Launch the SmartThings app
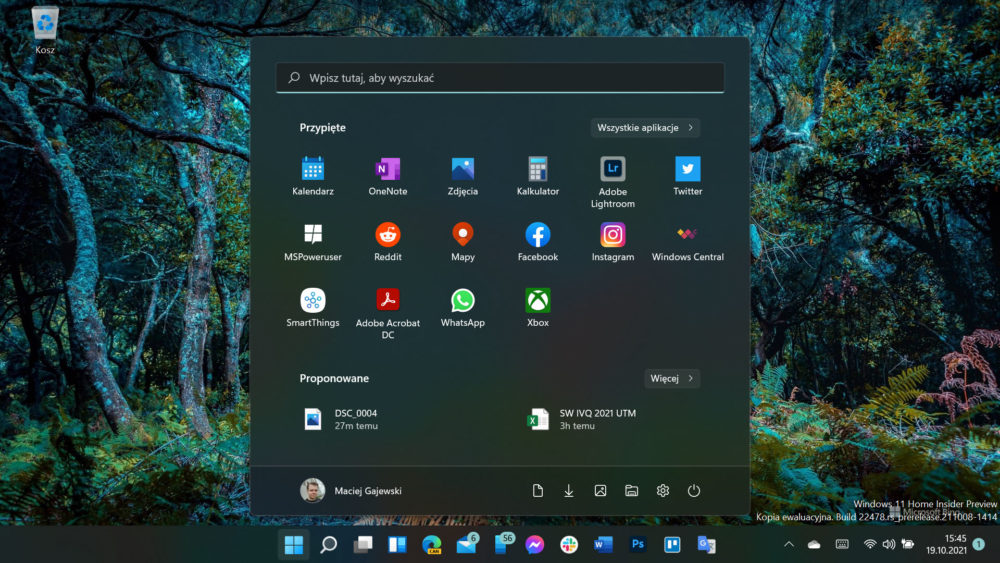1000x563 pixels. tap(312, 307)
